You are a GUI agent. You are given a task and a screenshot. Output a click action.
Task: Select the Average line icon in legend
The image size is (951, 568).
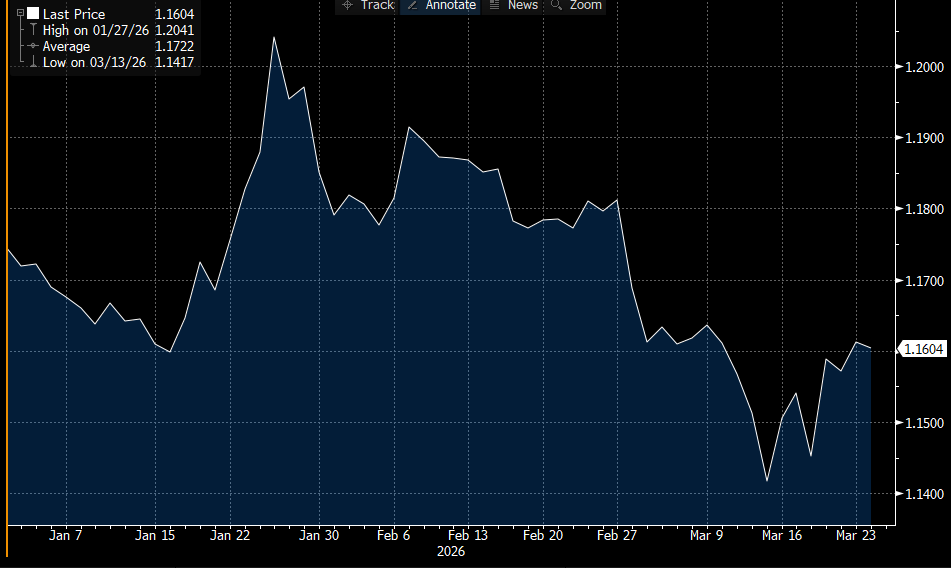33,46
